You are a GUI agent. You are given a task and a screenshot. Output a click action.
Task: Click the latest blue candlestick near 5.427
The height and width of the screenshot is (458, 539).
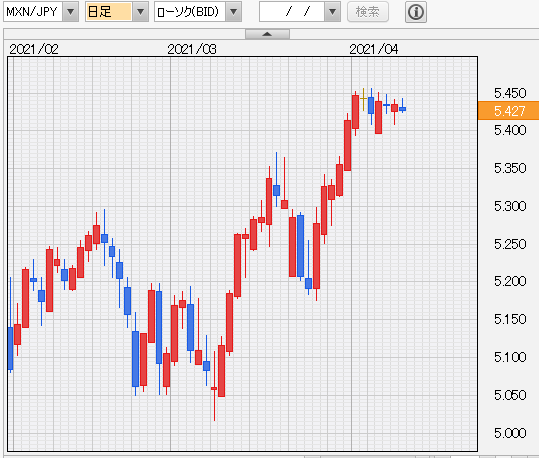tap(403, 109)
